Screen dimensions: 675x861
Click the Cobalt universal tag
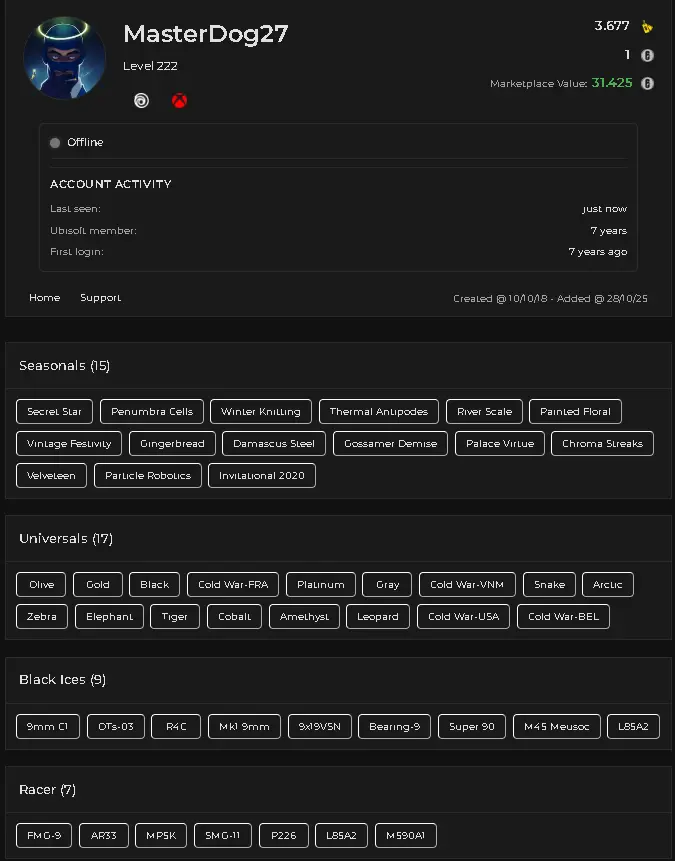[x=235, y=616]
